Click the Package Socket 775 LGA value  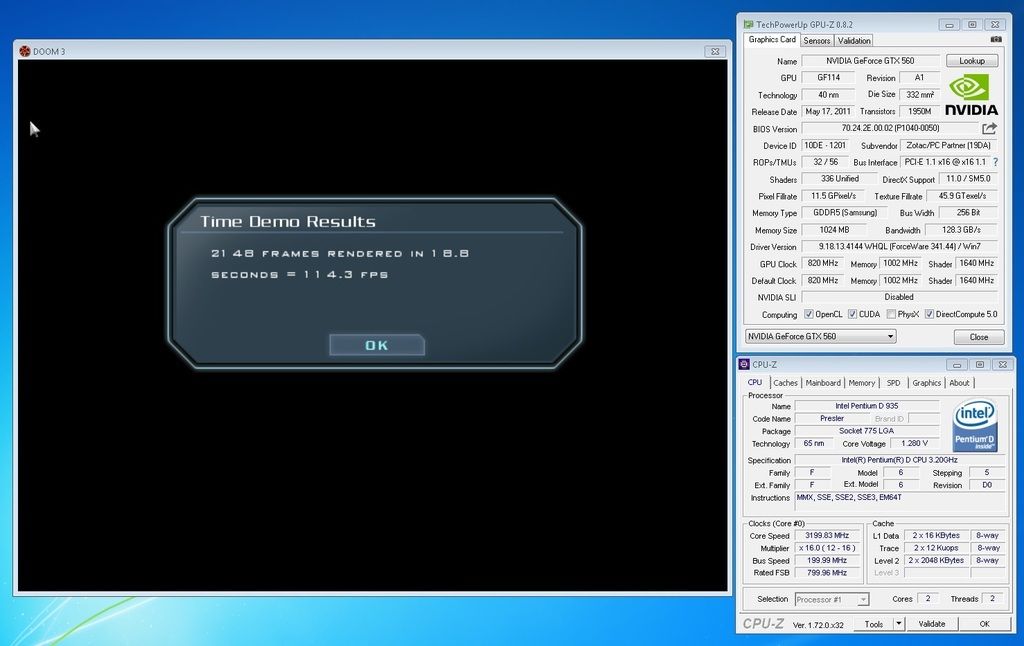[867, 430]
